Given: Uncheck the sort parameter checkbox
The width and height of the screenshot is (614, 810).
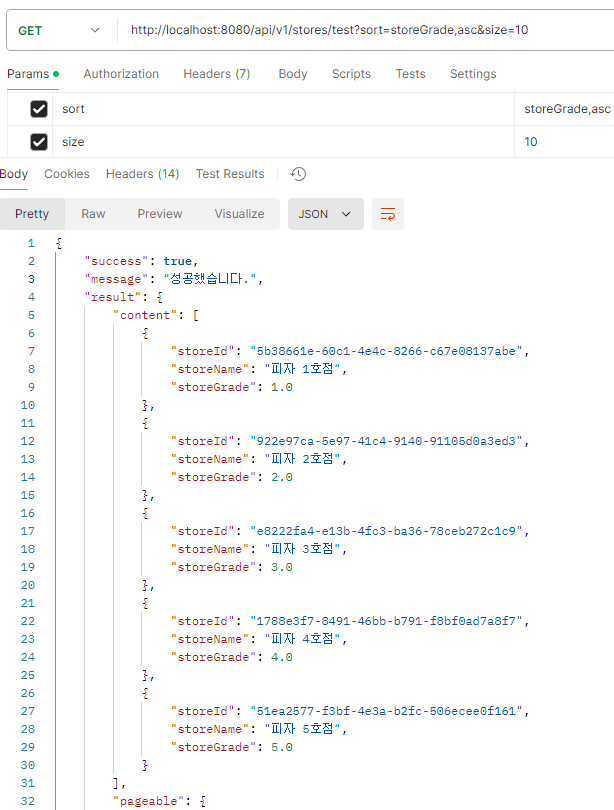Looking at the screenshot, I should (39, 109).
